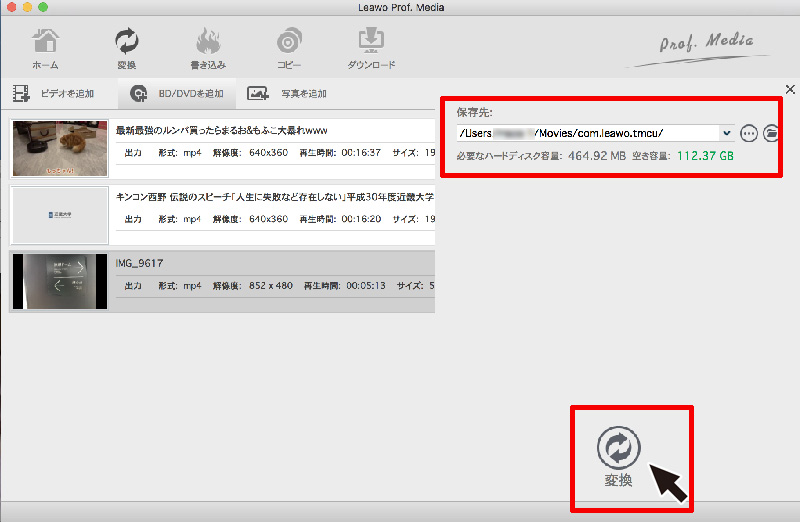The height and width of the screenshot is (522, 800).
Task: Expand the save path dropdown arrow
Action: pos(727,133)
